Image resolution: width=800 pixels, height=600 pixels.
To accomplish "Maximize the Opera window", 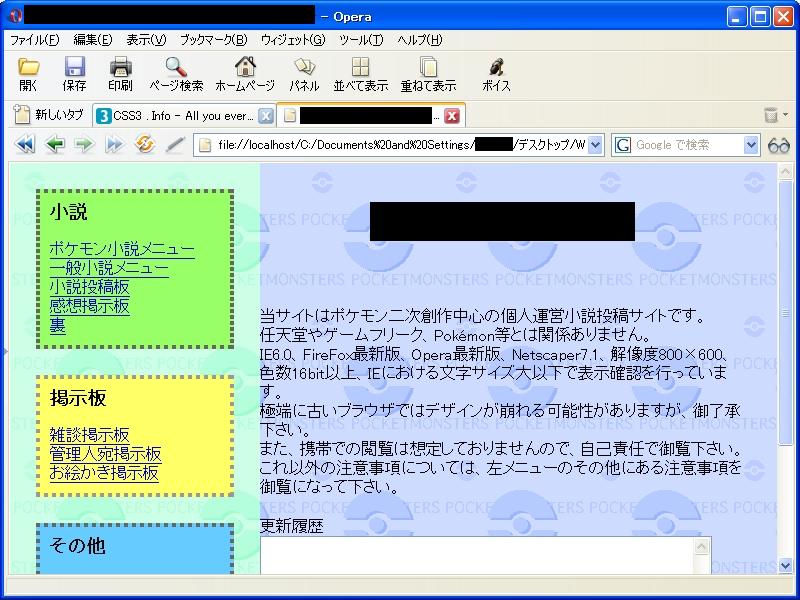I will (760, 17).
